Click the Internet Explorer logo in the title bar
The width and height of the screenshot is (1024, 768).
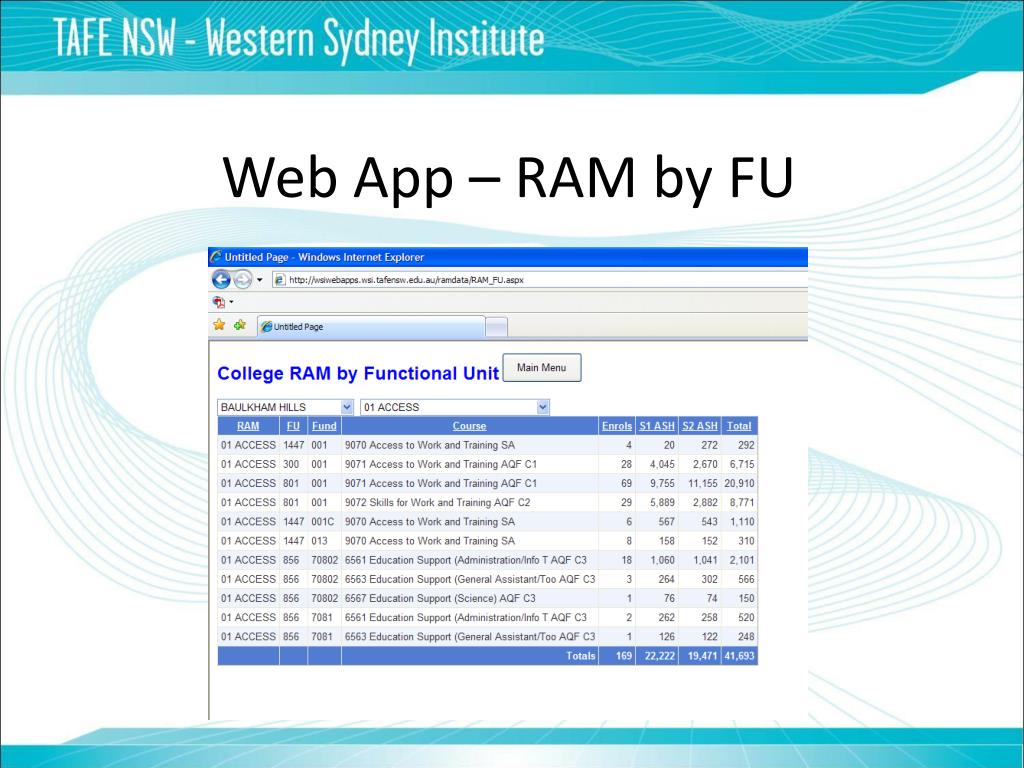(x=216, y=257)
